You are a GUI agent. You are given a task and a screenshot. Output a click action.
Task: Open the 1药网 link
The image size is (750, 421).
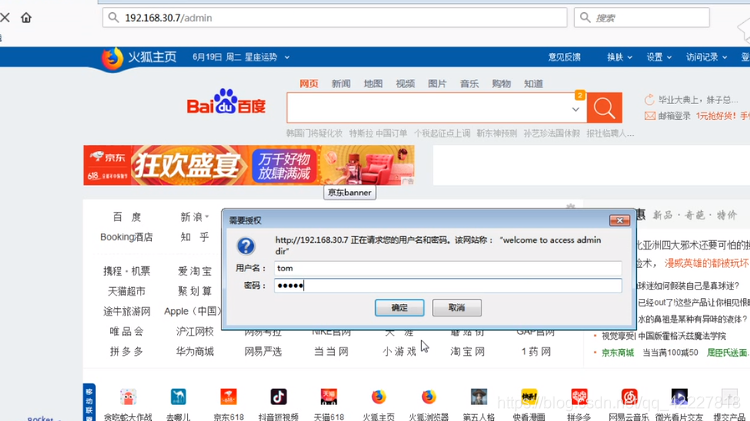(x=536, y=352)
